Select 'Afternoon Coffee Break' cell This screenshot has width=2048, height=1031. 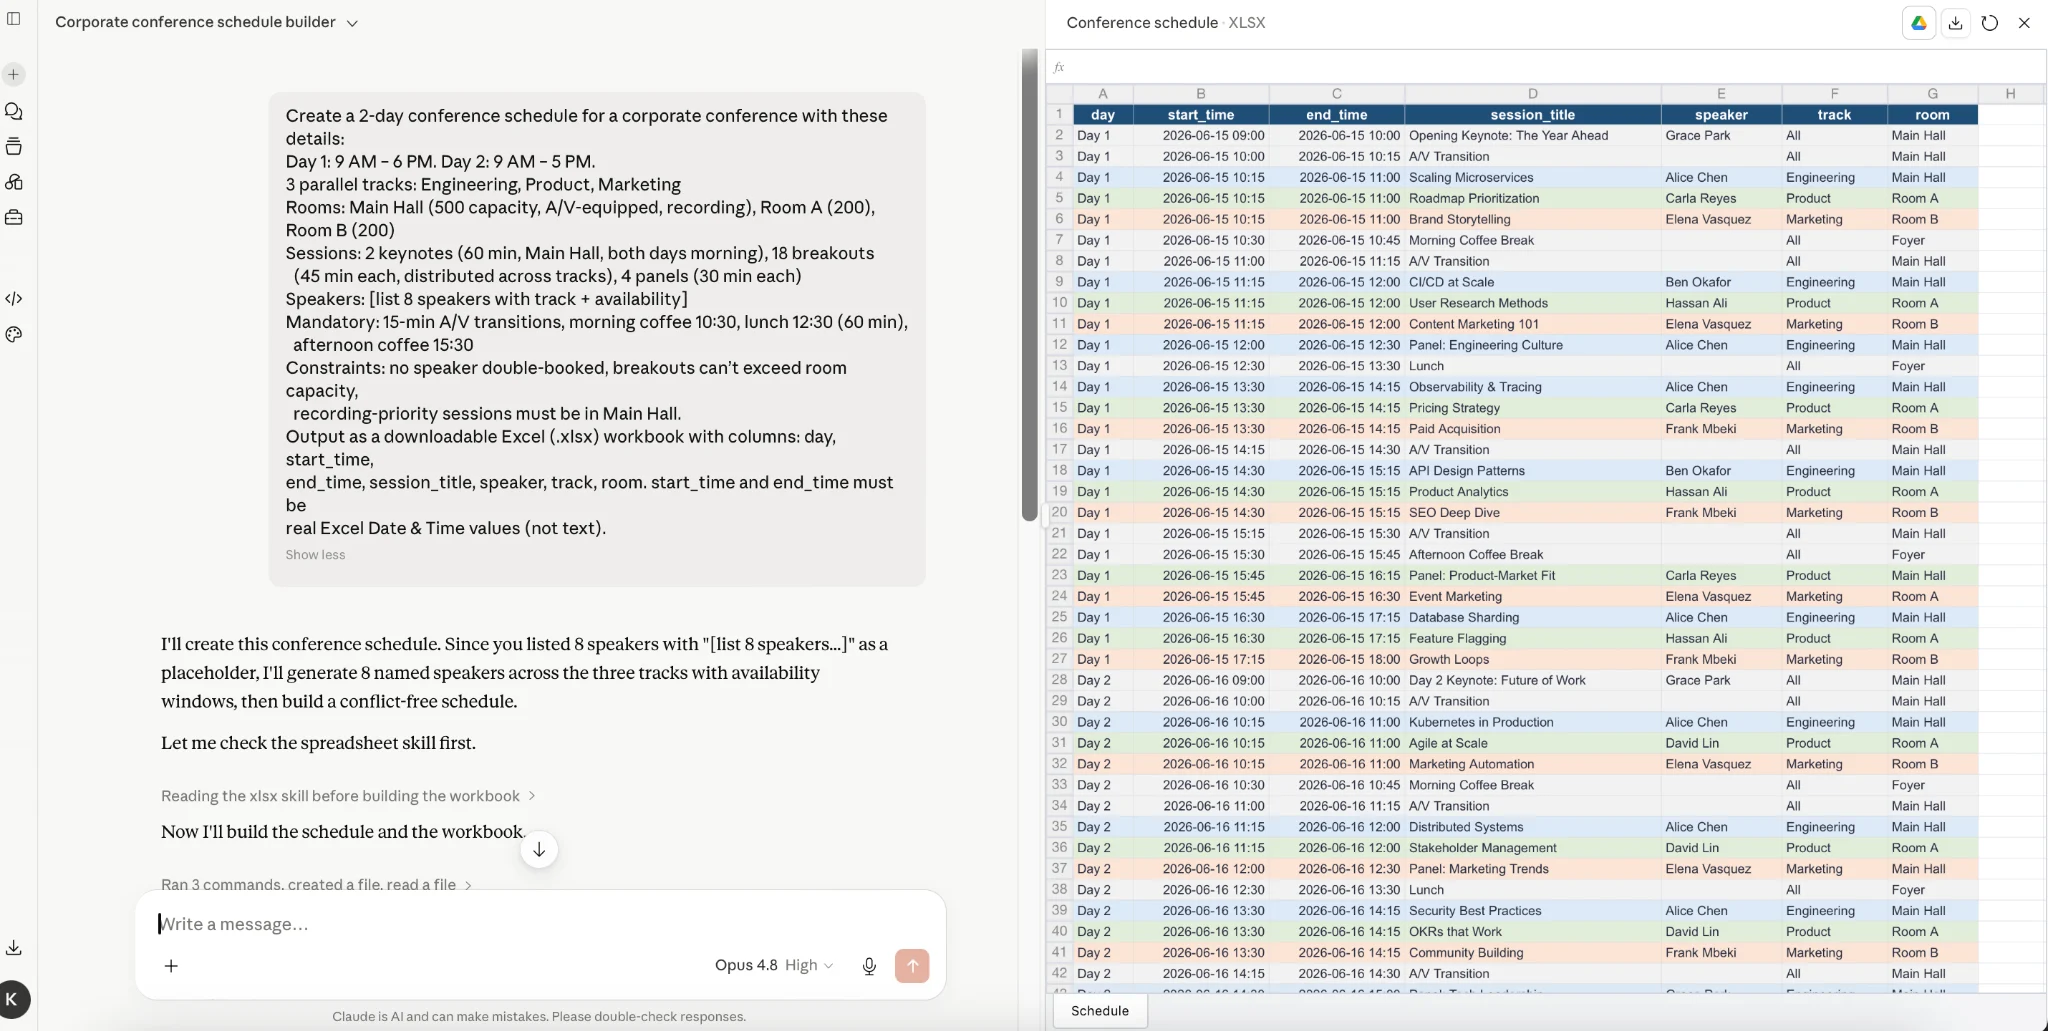coord(1532,555)
